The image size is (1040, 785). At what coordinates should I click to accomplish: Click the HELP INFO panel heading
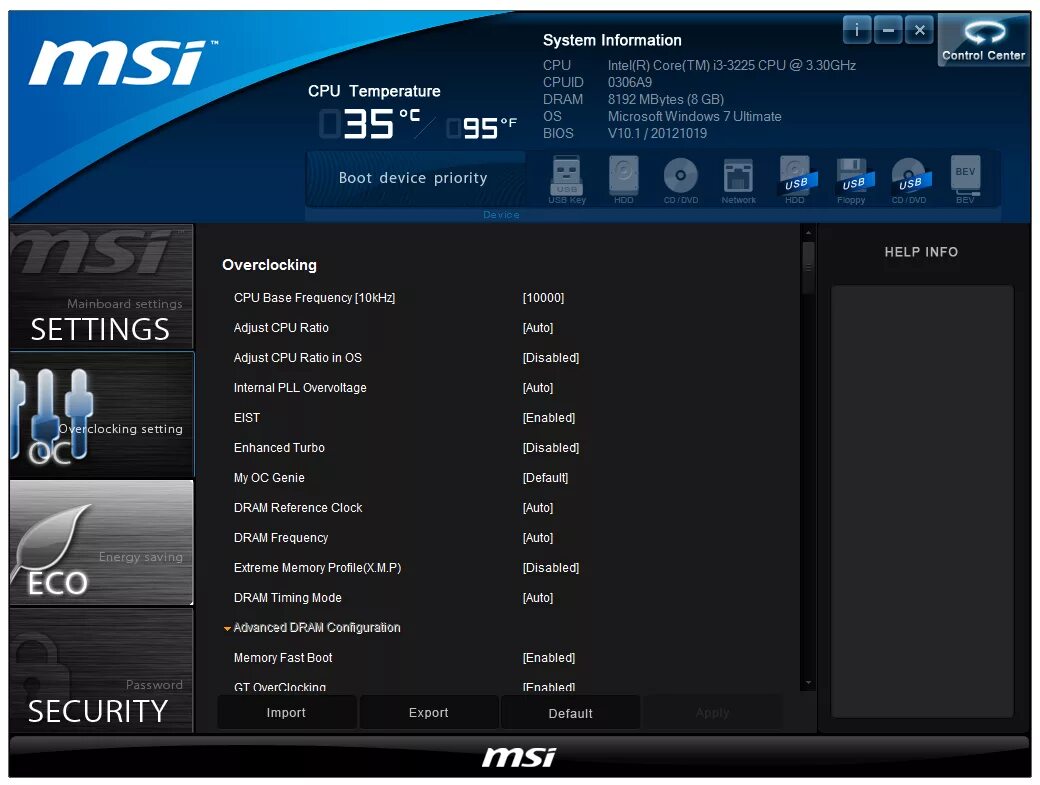pos(921,252)
